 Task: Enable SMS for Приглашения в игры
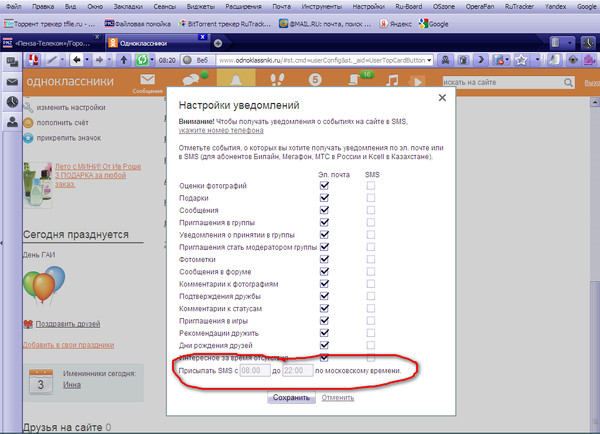[370, 320]
